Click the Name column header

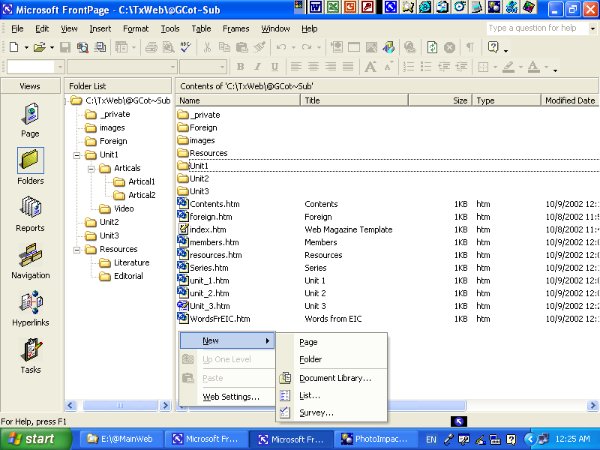pyautogui.click(x=238, y=101)
